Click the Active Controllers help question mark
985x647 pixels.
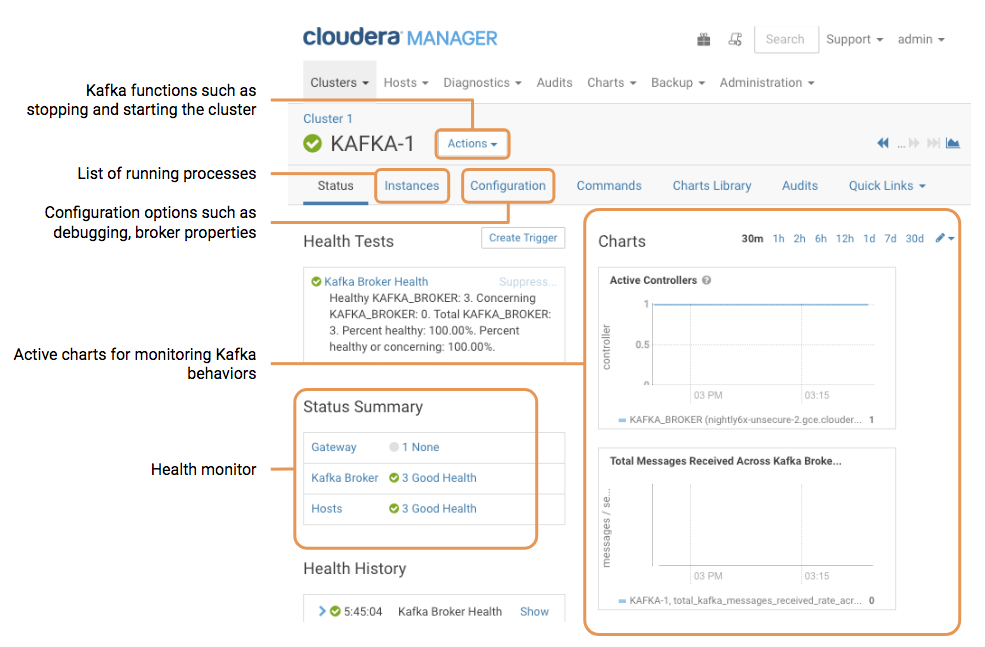[707, 280]
